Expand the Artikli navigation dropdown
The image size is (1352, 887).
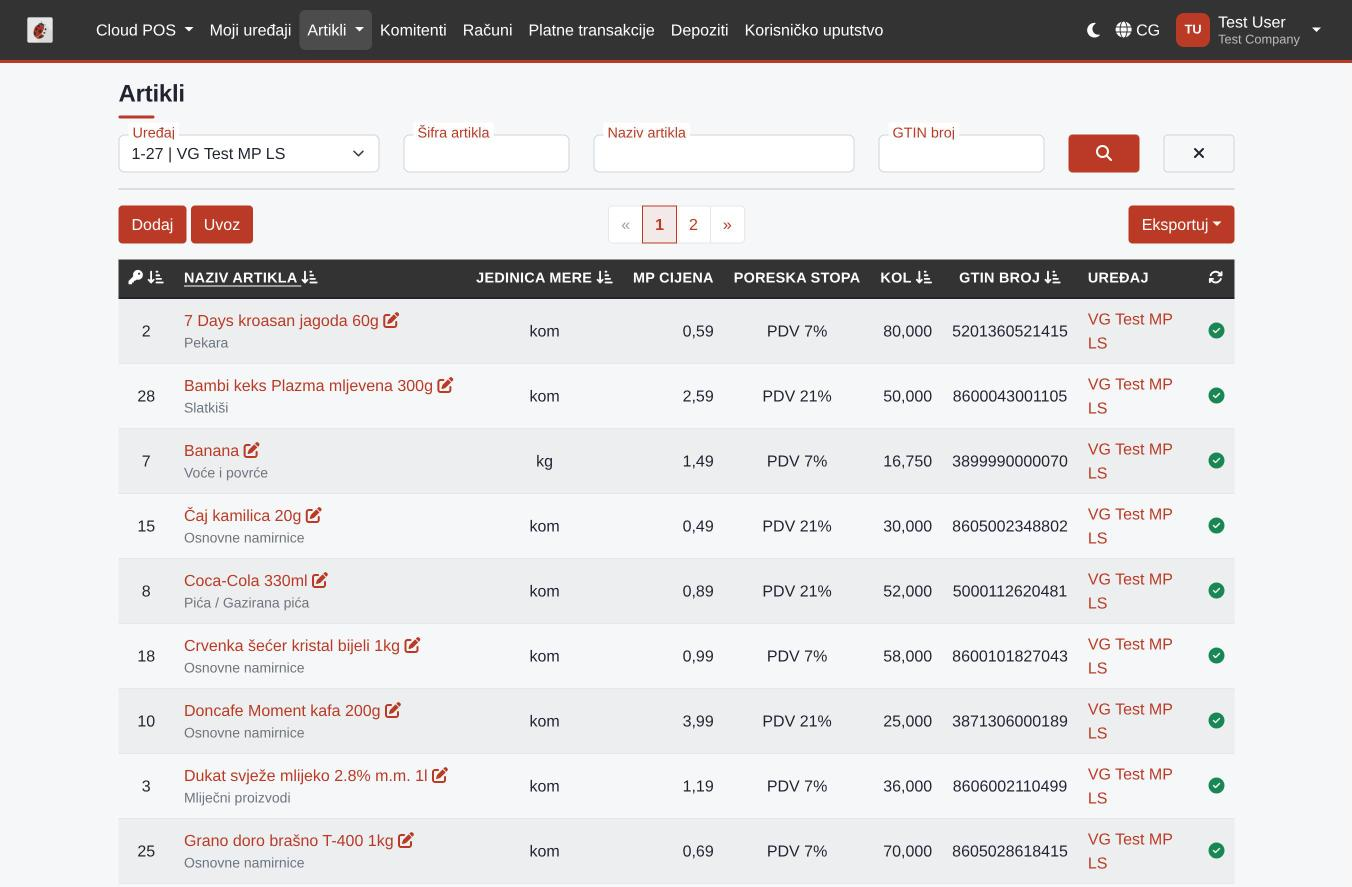pos(335,30)
